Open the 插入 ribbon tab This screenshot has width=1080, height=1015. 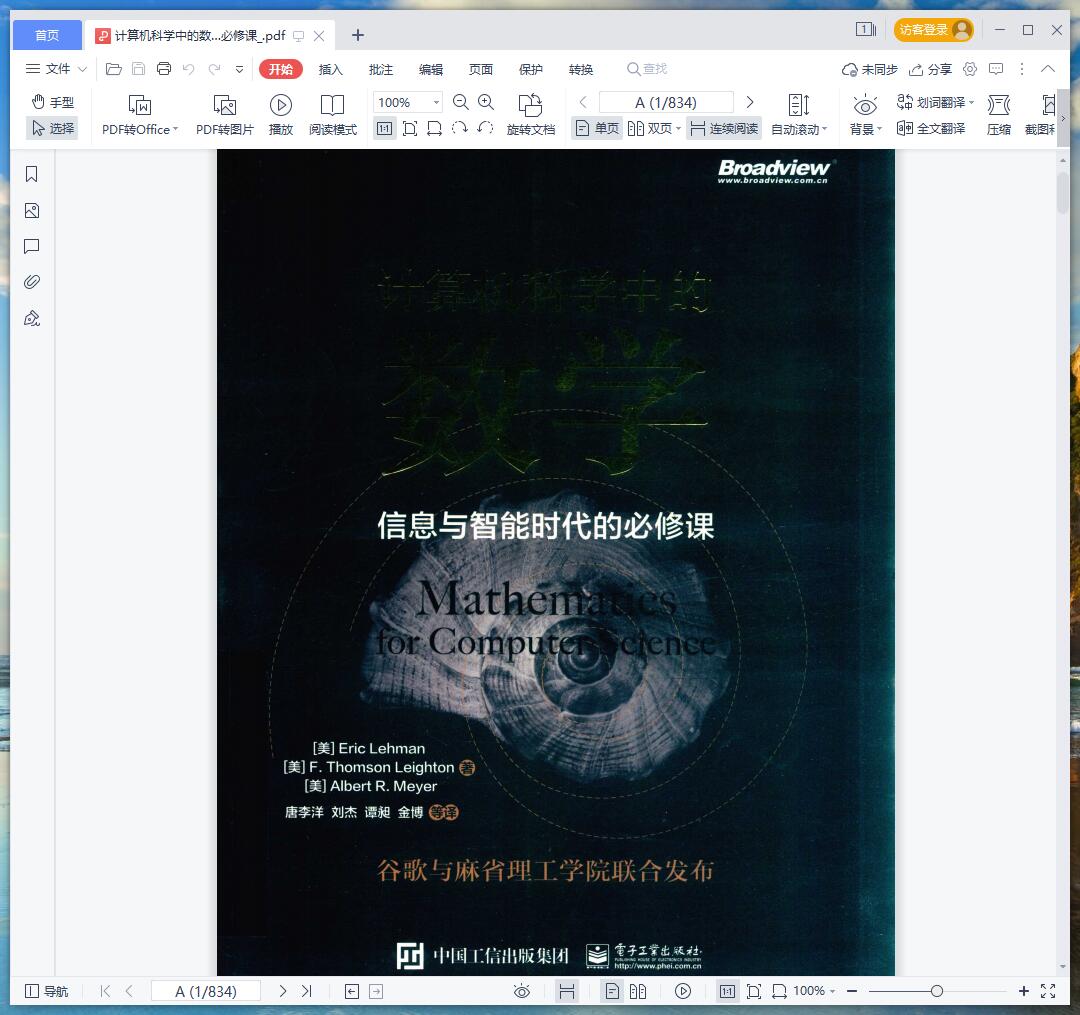tap(331, 69)
